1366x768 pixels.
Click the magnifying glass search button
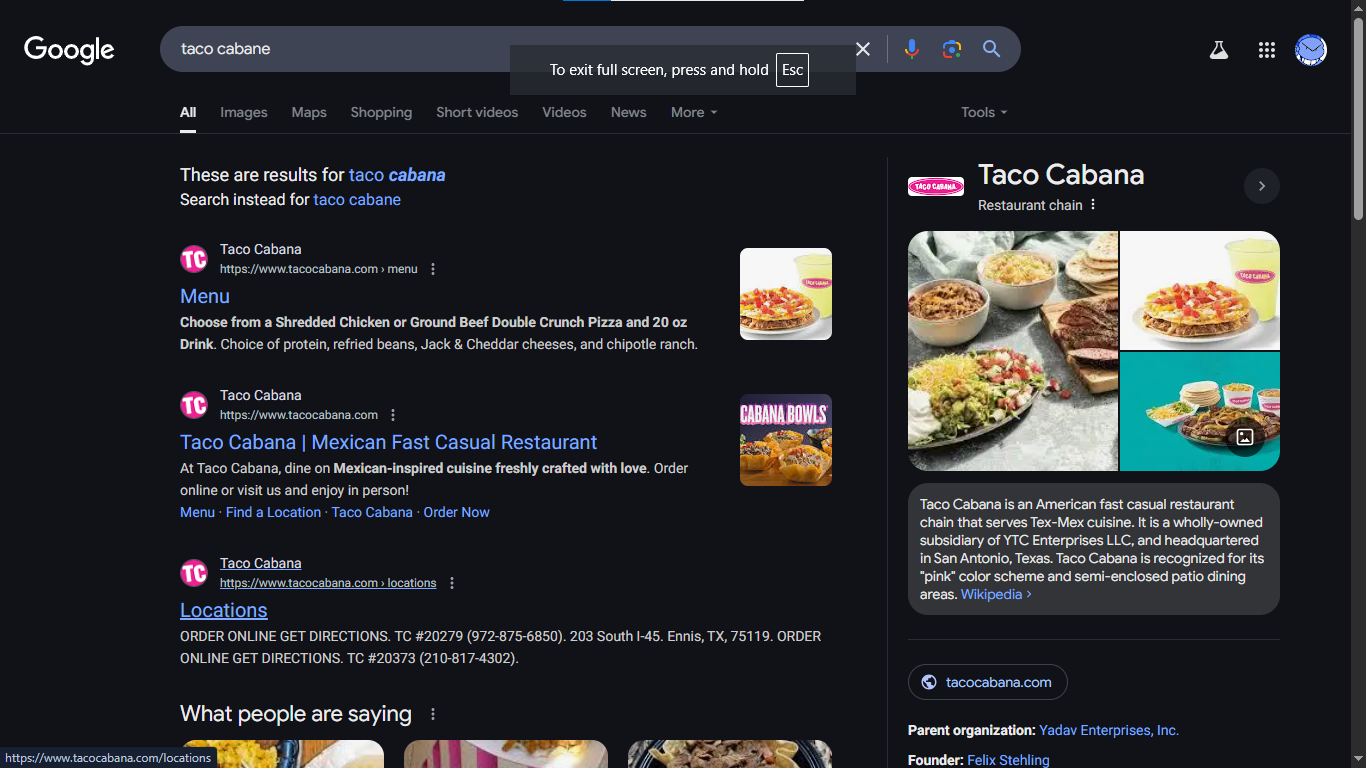[991, 49]
